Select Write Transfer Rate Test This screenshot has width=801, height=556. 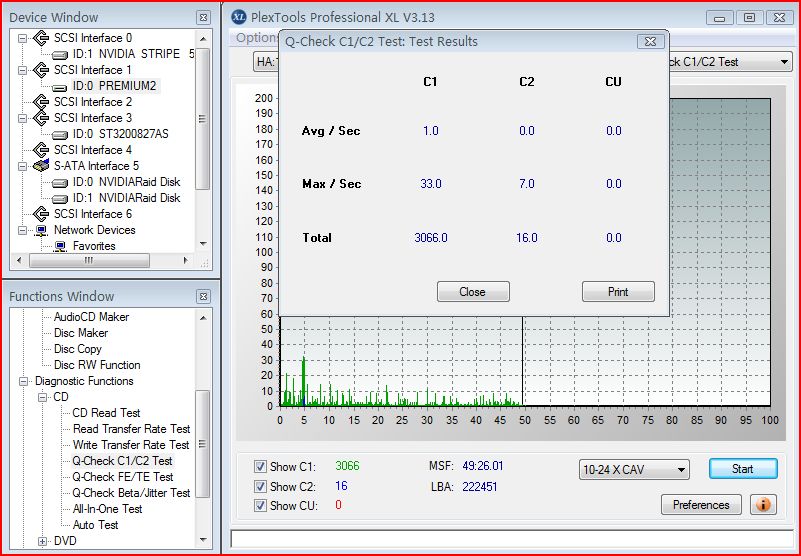(x=131, y=445)
